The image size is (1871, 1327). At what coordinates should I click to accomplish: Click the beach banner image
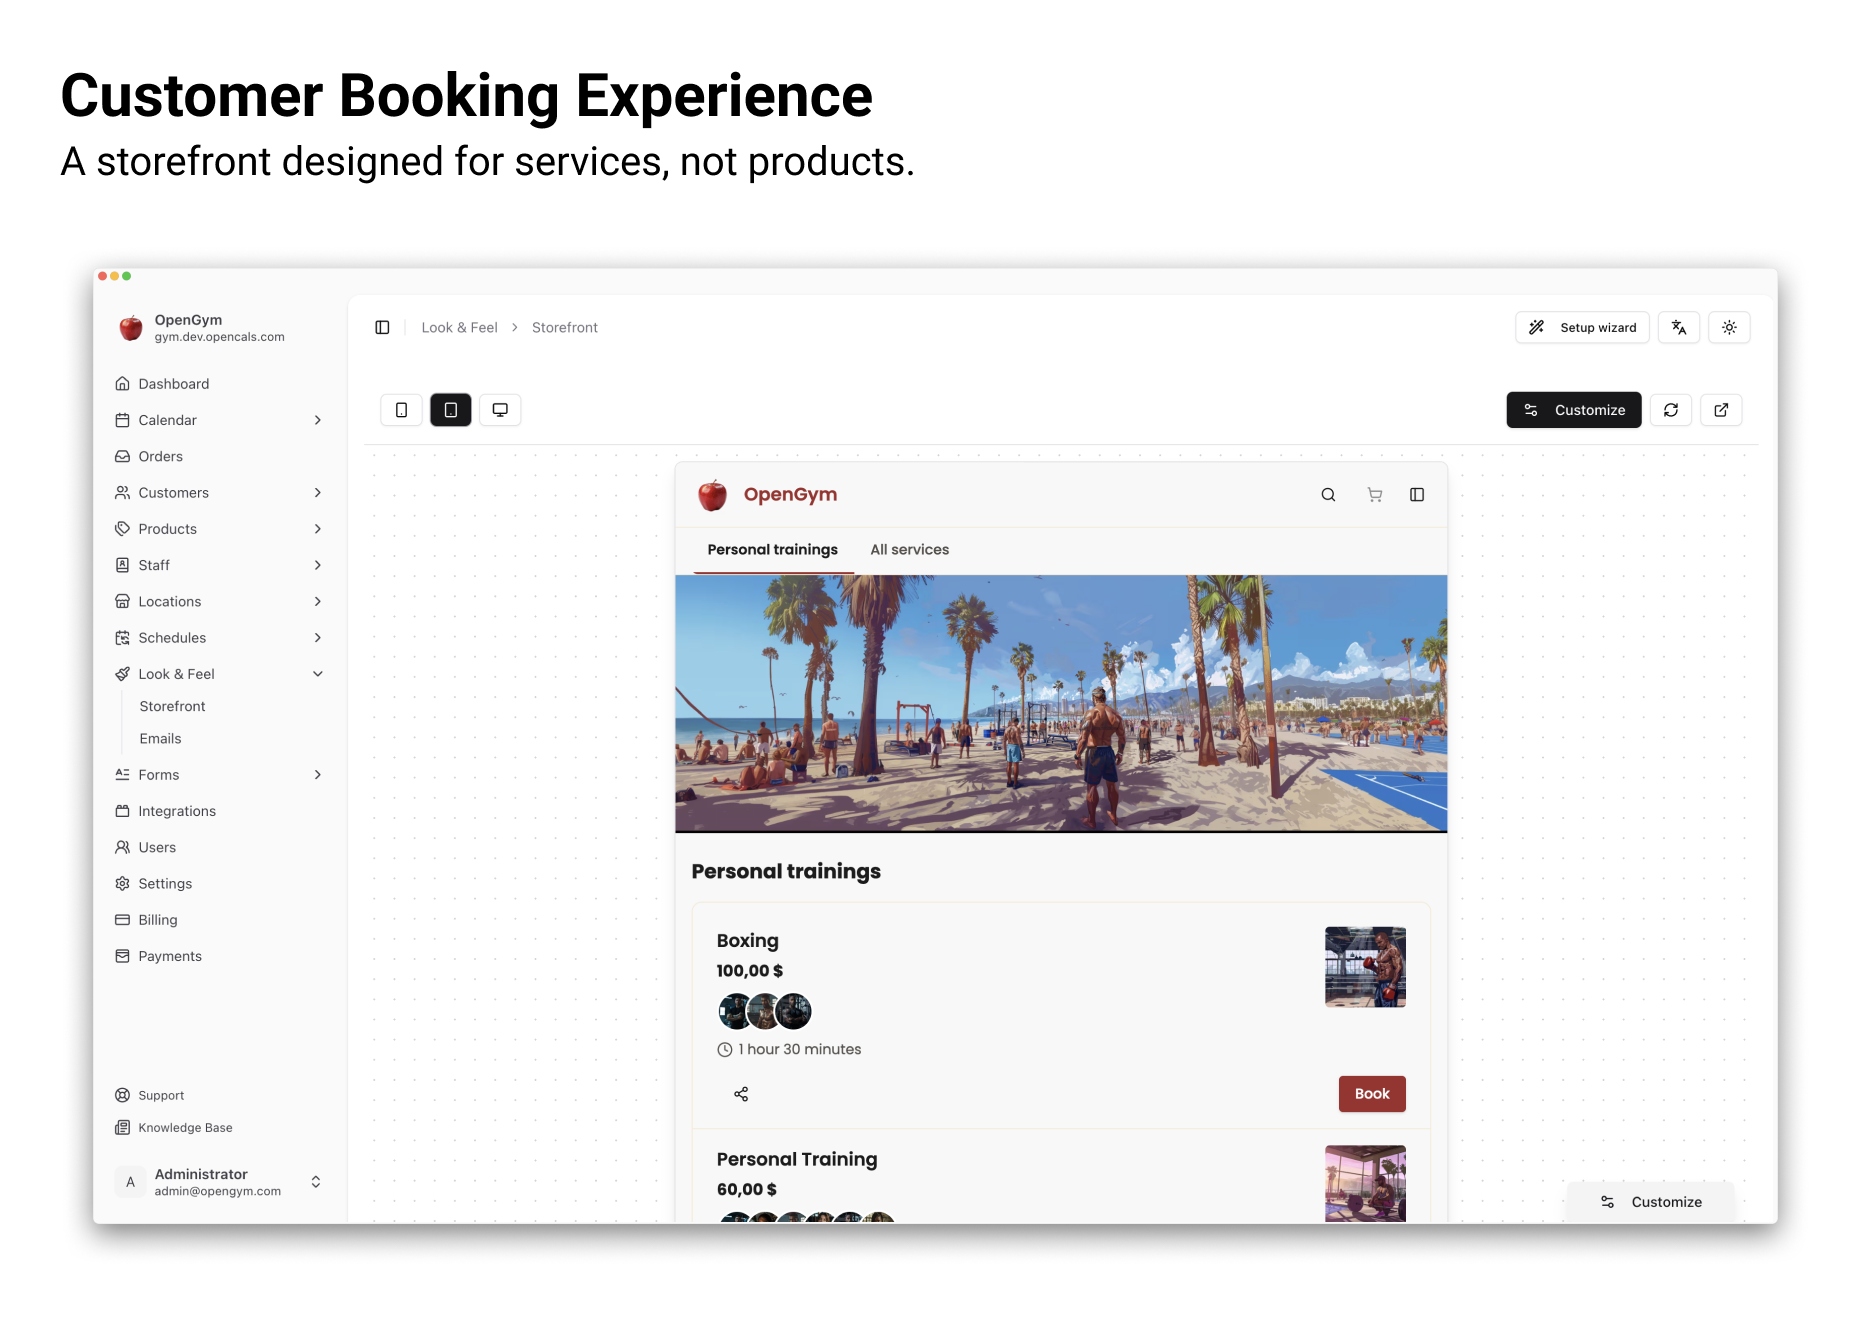click(x=1061, y=704)
